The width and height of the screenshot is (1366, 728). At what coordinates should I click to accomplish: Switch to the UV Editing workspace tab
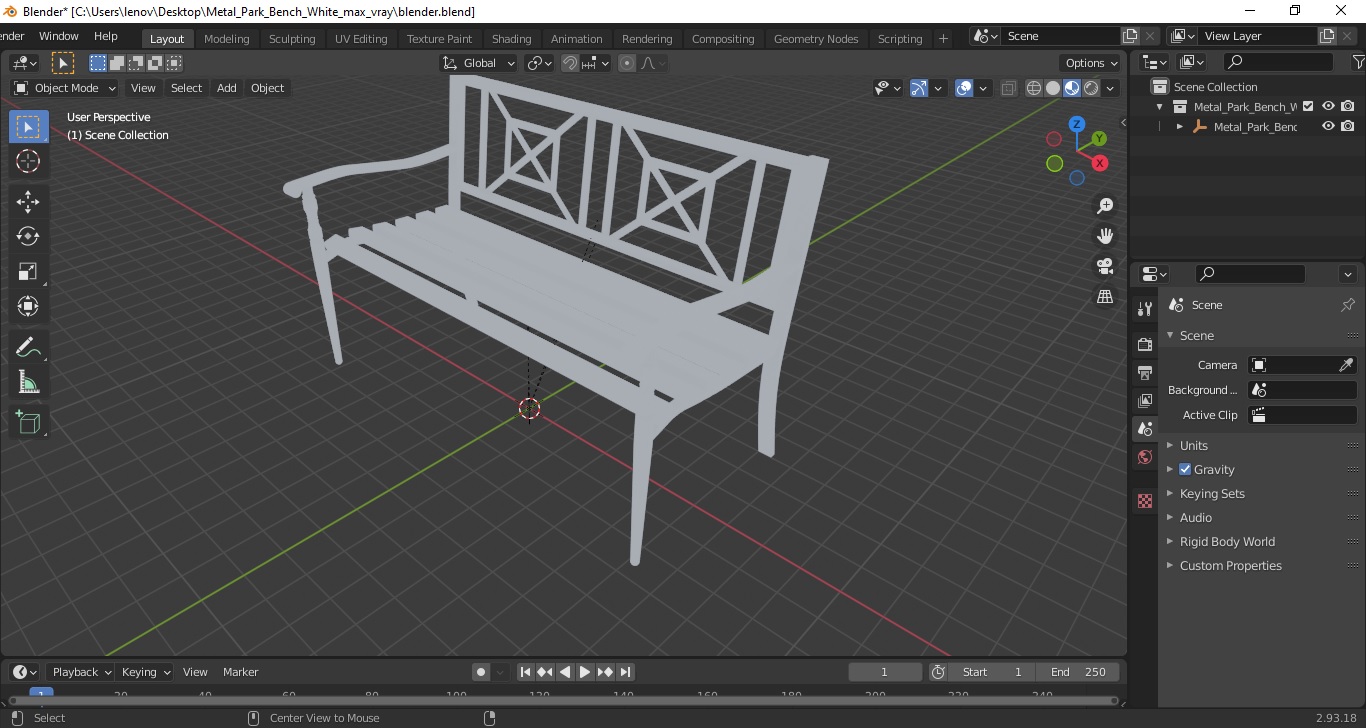pyautogui.click(x=361, y=39)
